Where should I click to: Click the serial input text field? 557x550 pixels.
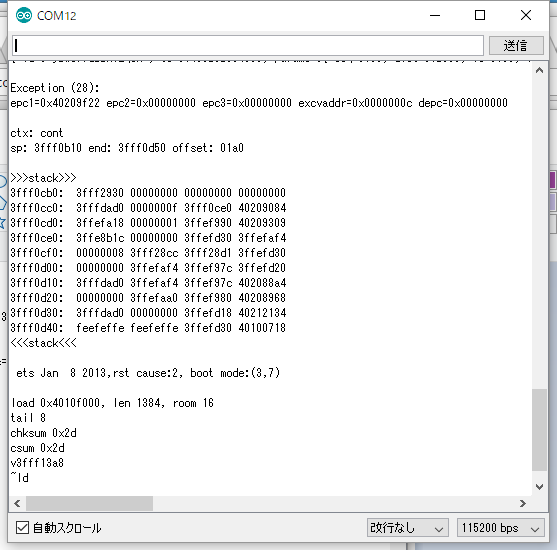coord(248,45)
